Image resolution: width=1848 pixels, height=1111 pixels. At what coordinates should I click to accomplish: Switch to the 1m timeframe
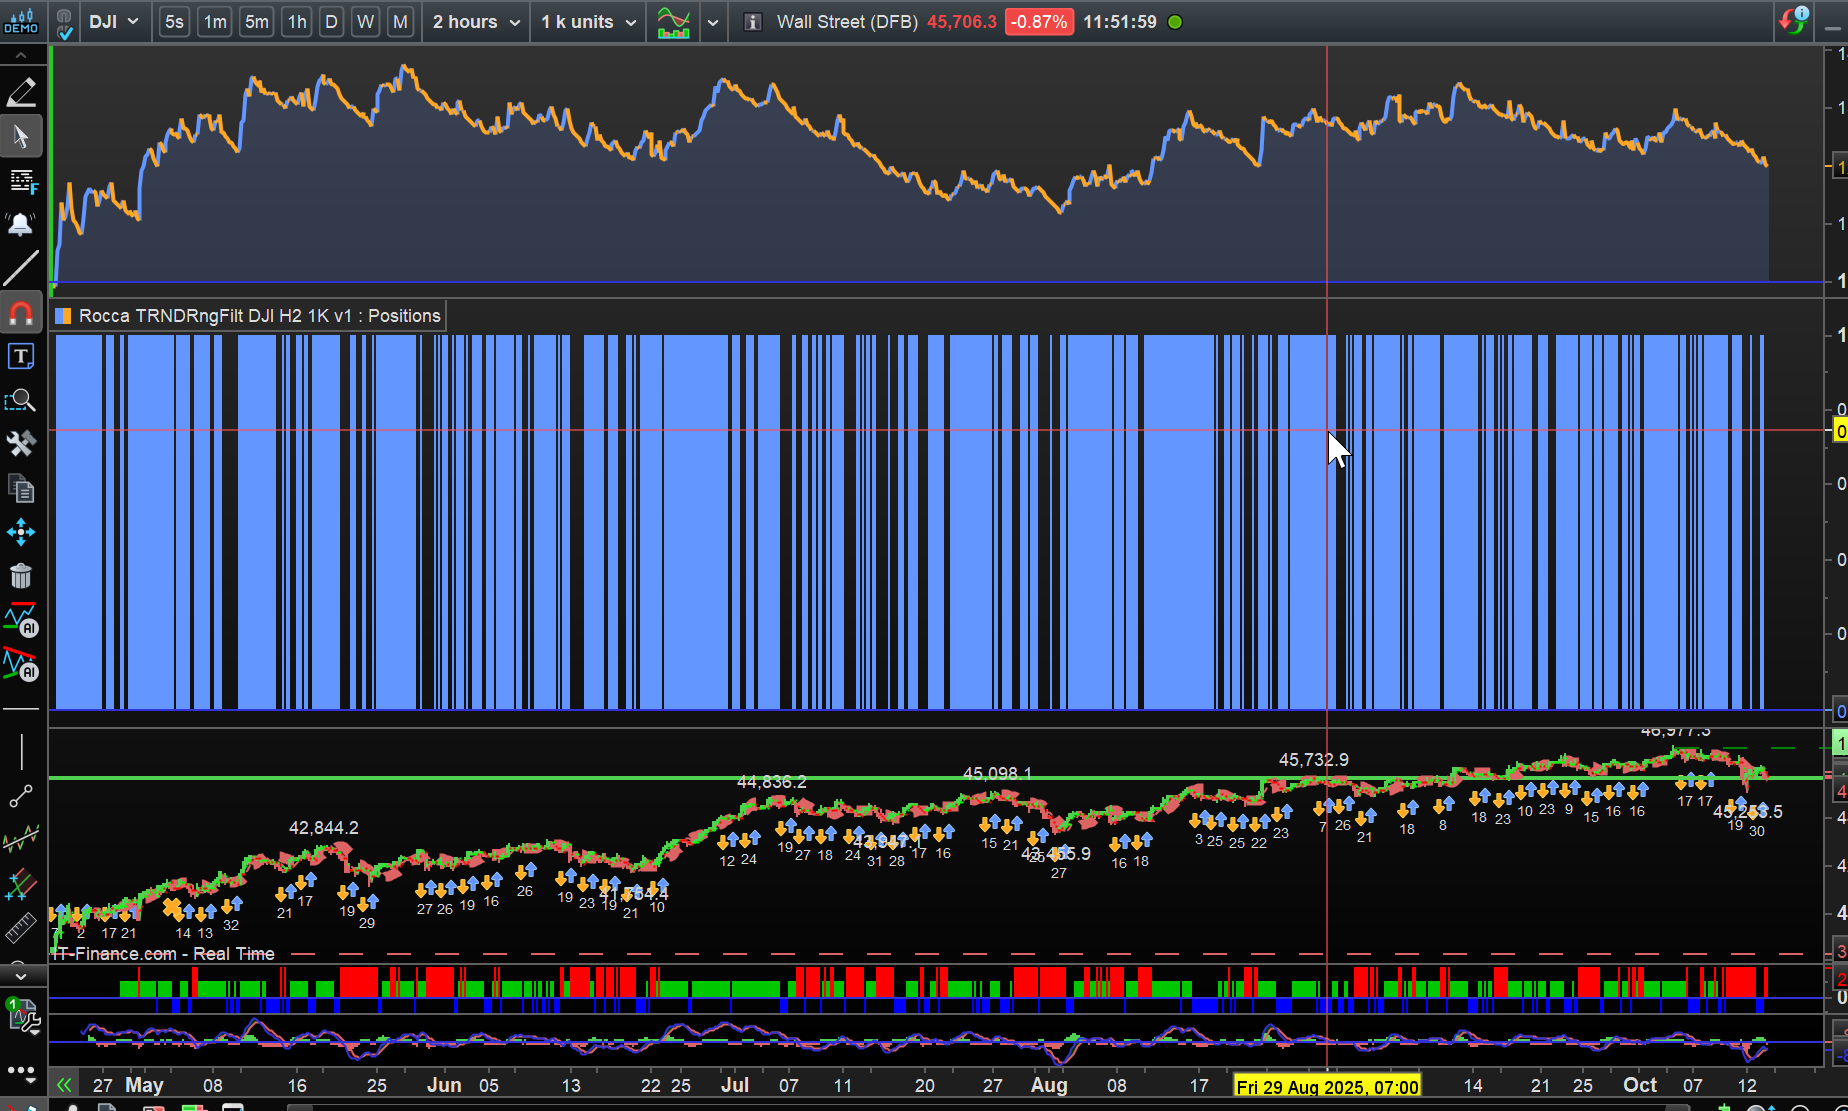pos(215,22)
